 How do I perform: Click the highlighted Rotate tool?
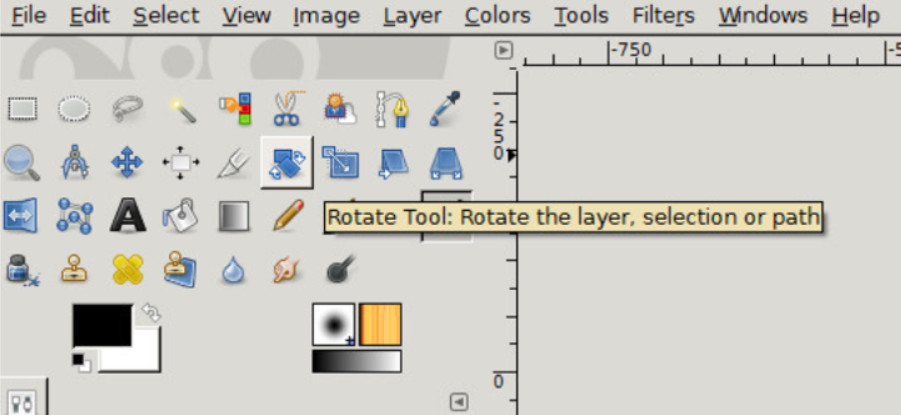click(x=287, y=162)
